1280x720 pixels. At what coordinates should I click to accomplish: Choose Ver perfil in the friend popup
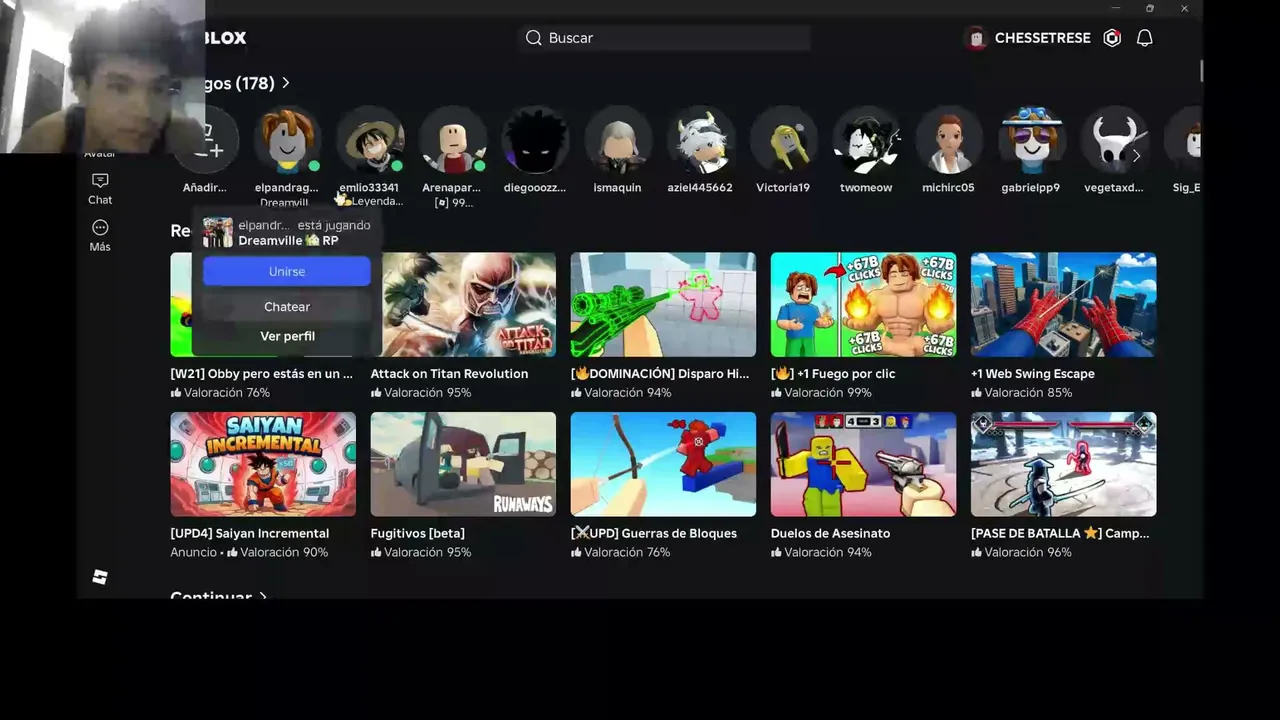coord(287,336)
